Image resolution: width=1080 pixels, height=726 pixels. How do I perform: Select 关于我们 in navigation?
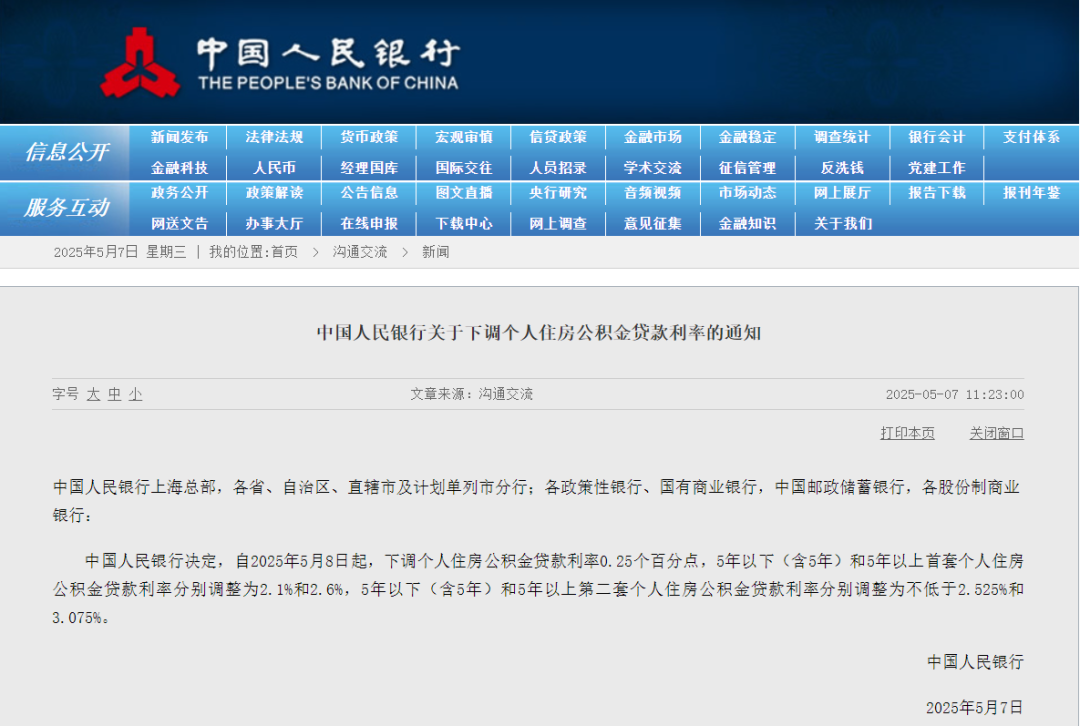(x=842, y=224)
